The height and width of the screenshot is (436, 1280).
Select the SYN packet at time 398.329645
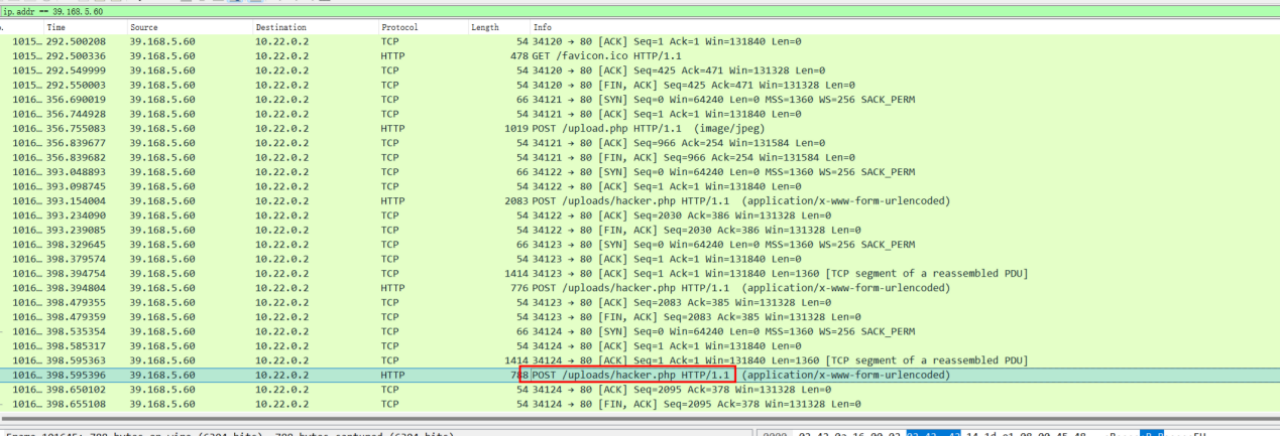(640, 244)
